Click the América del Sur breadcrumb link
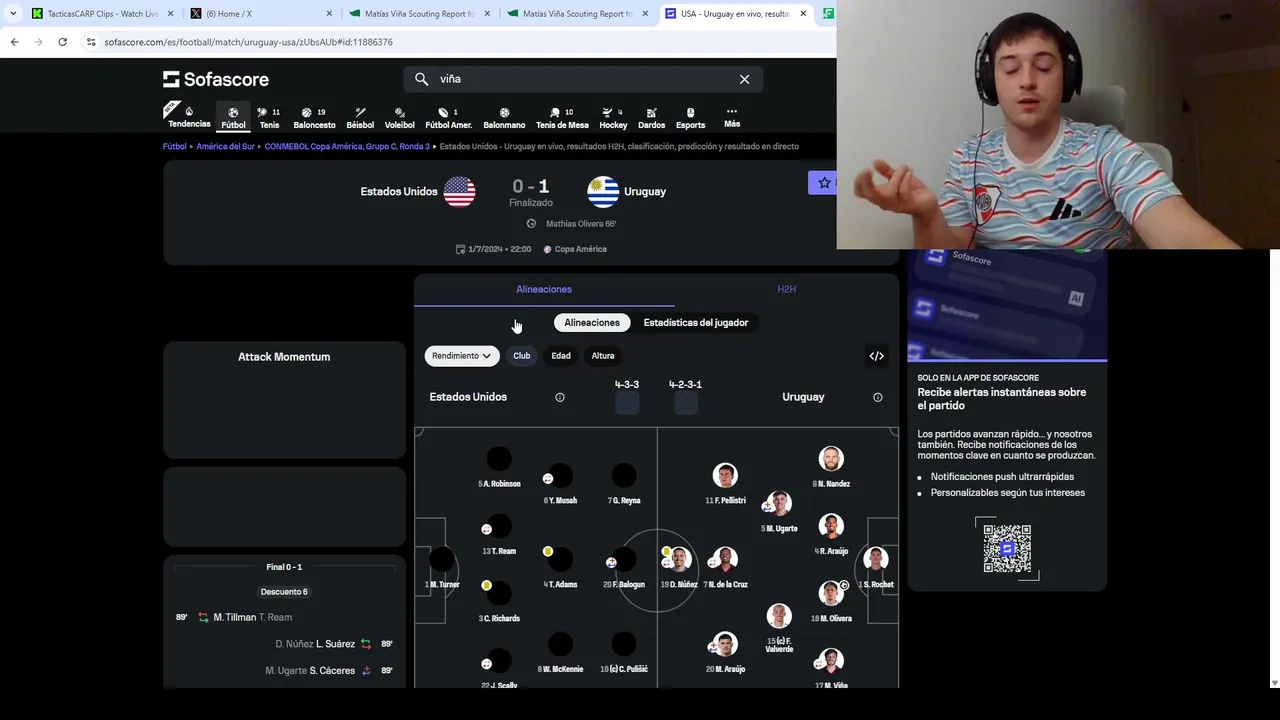Viewport: 1280px width, 720px height. 225,146
